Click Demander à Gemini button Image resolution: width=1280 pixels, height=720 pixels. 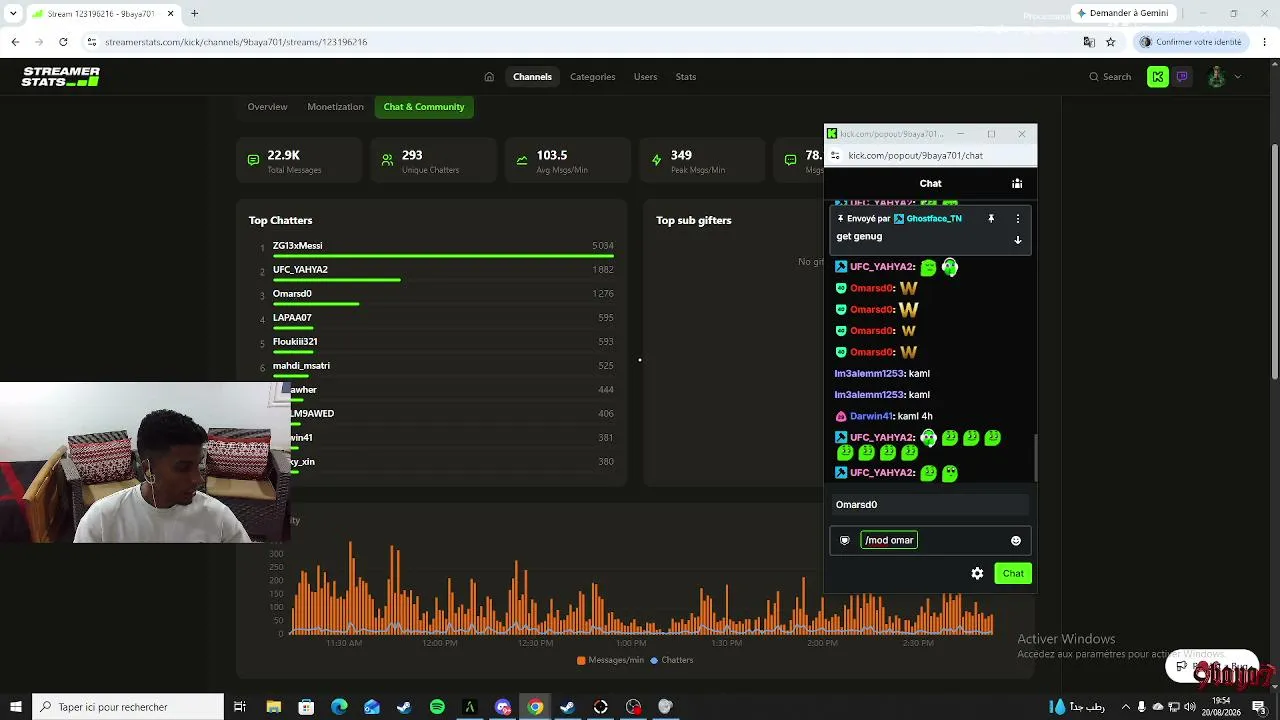[1122, 13]
